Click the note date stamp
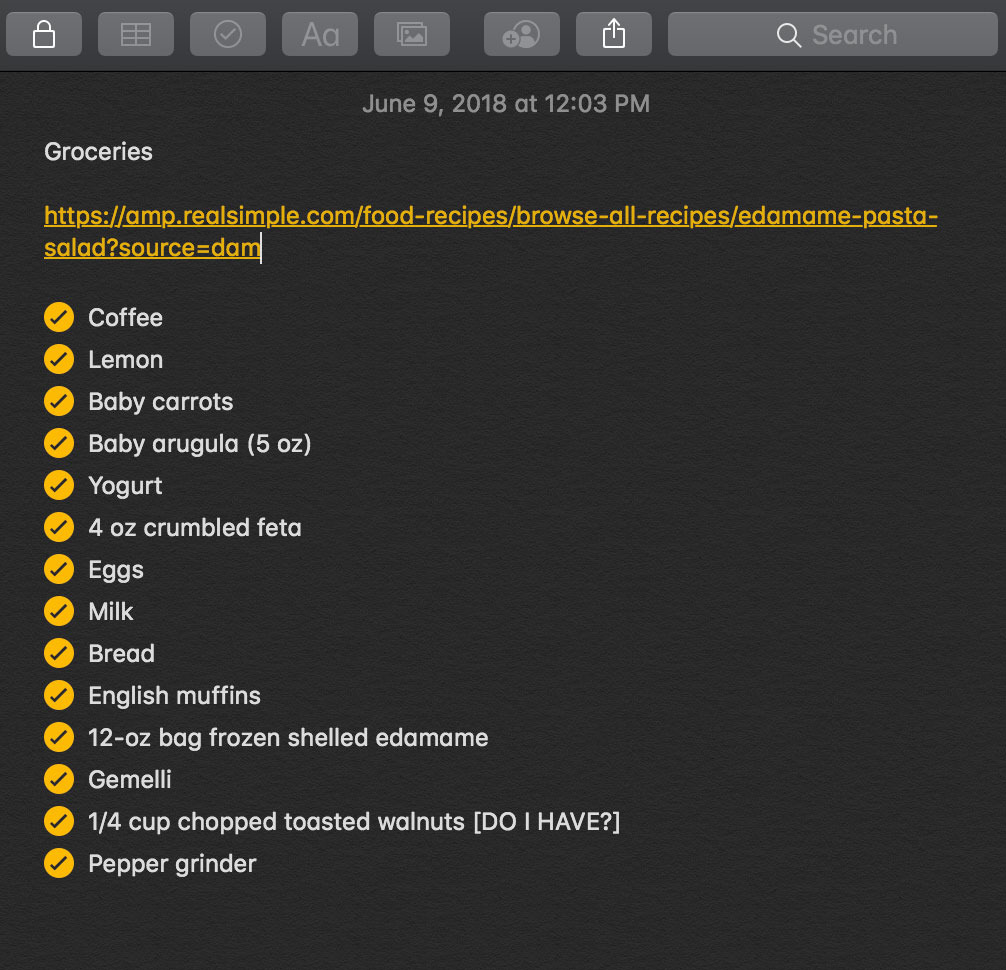This screenshot has height=970, width=1006. point(505,104)
